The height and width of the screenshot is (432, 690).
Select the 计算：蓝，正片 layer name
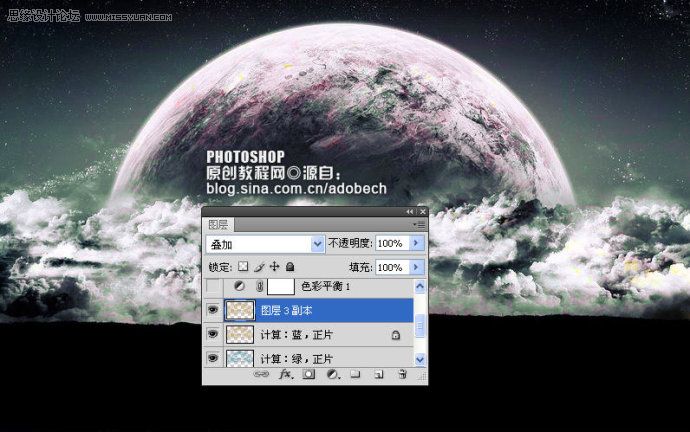pos(297,335)
